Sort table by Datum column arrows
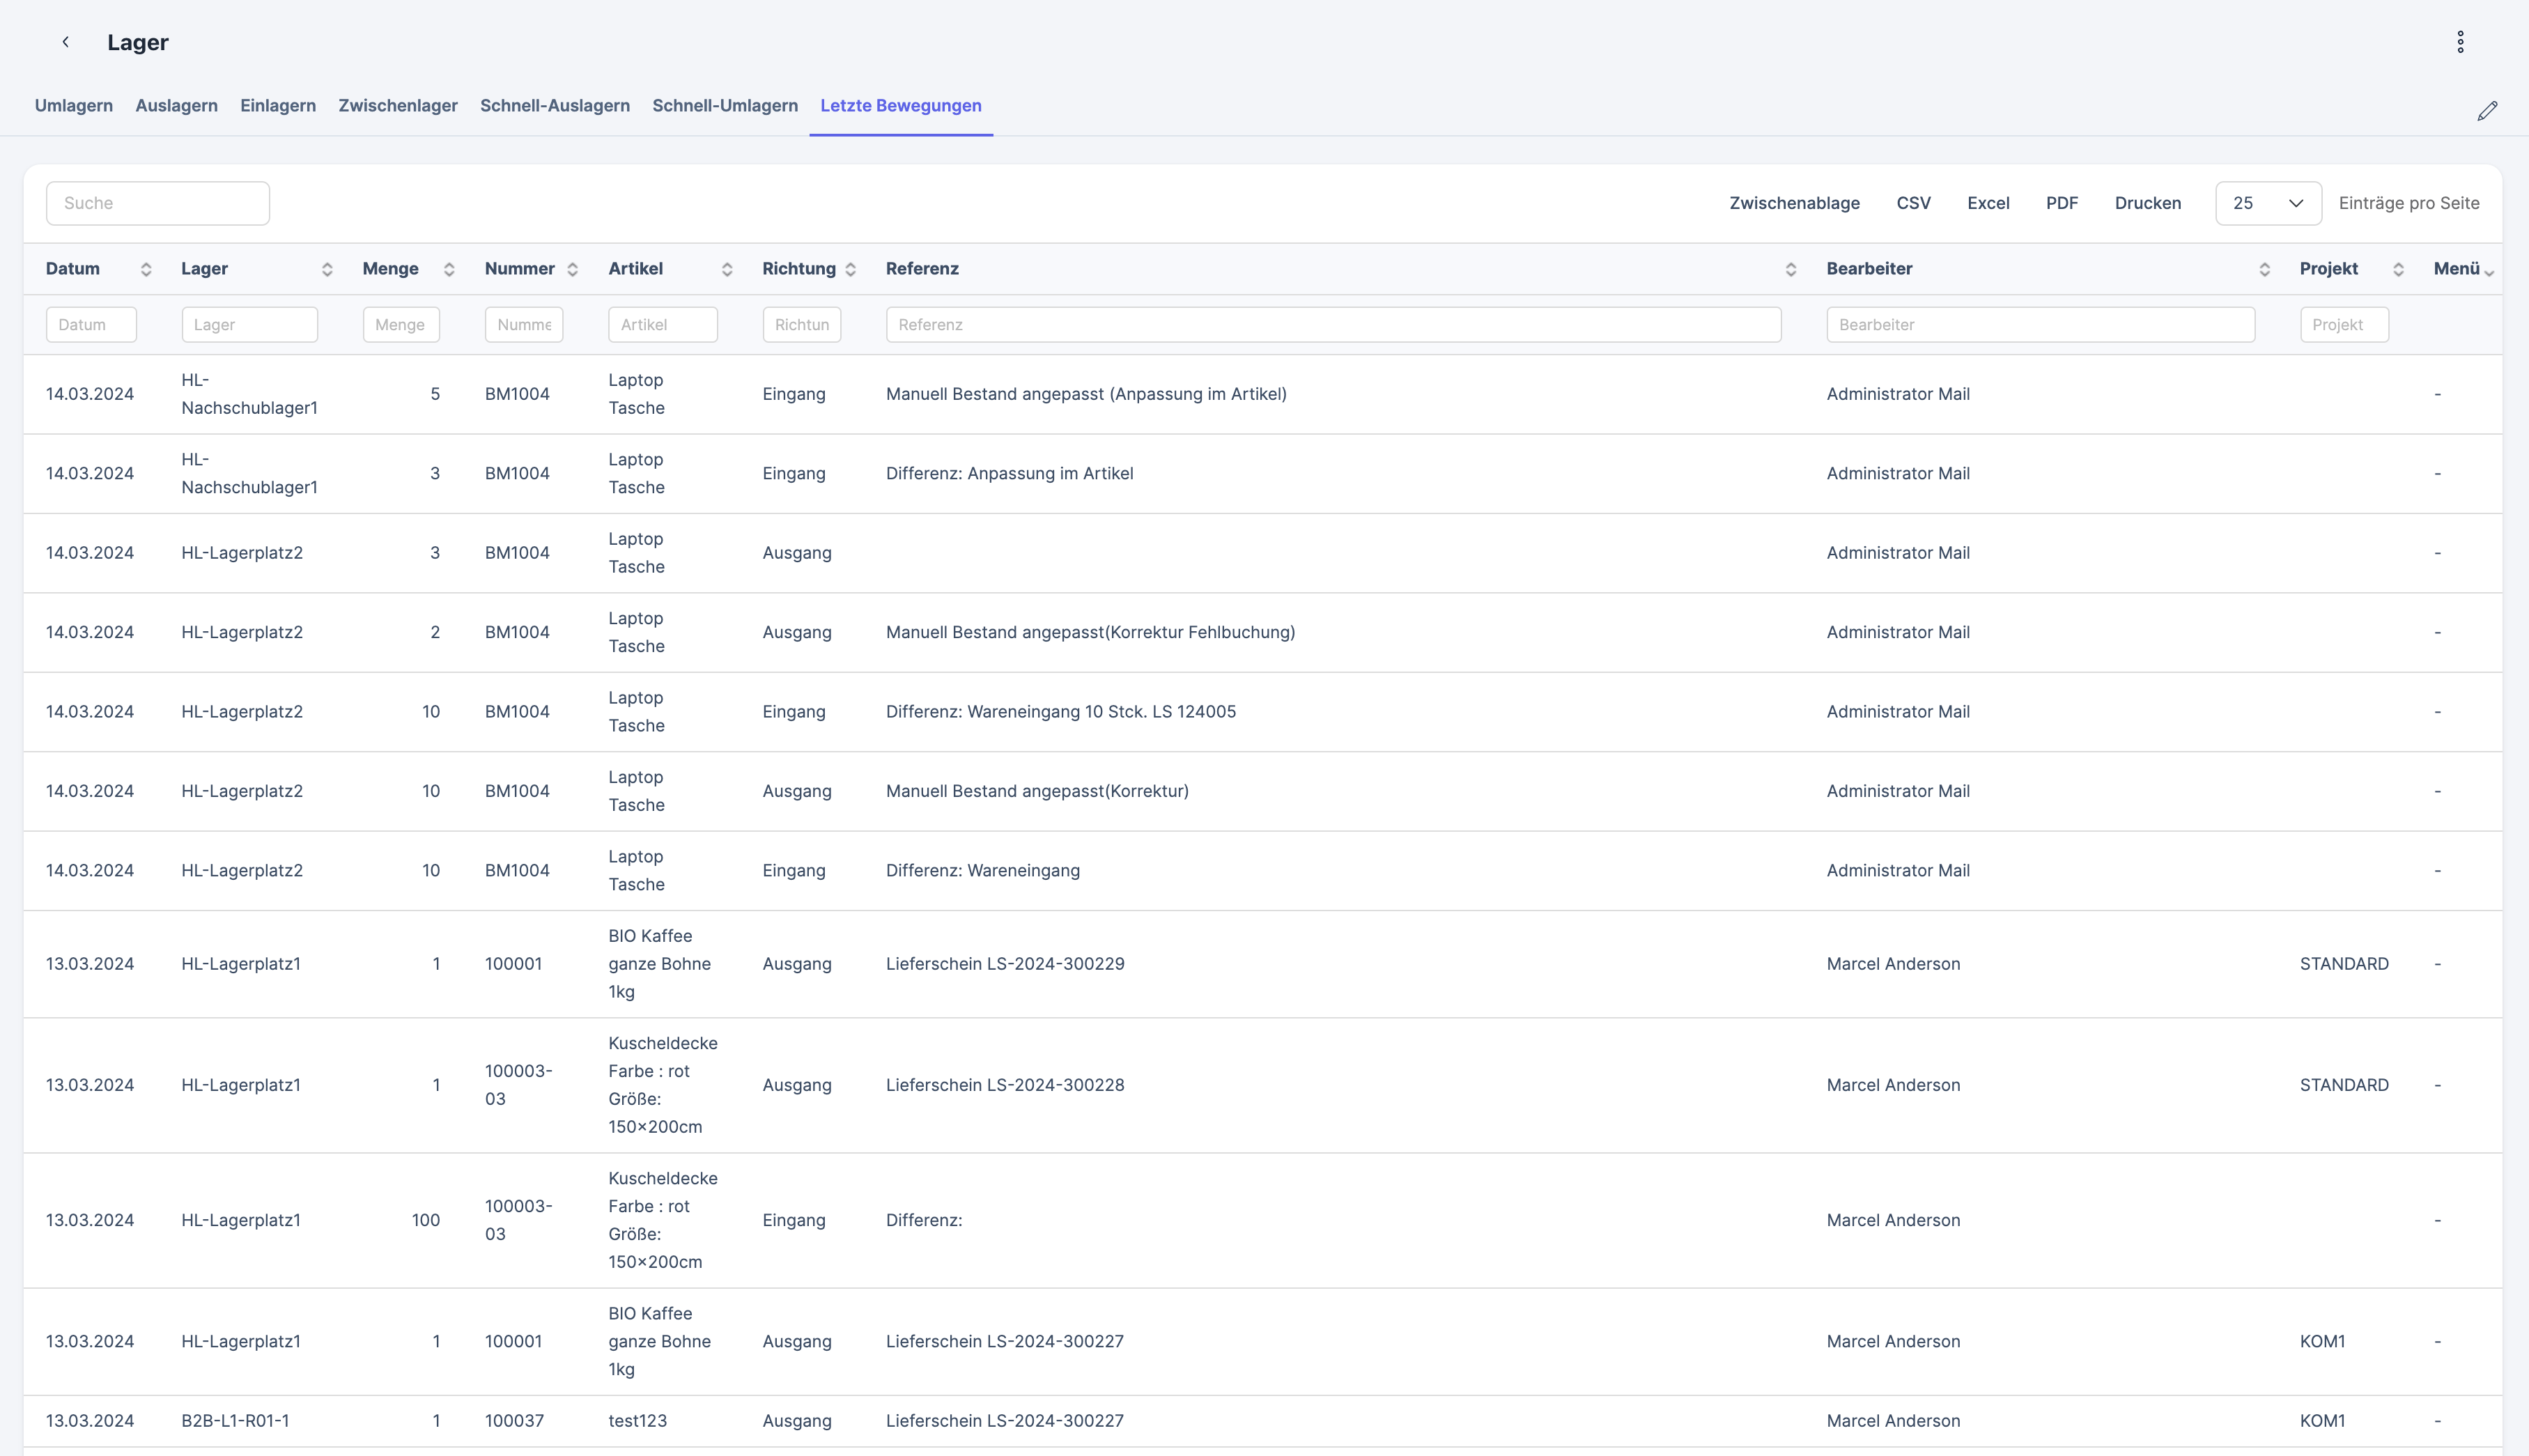Screen dimensions: 2529x1456 (146, 269)
